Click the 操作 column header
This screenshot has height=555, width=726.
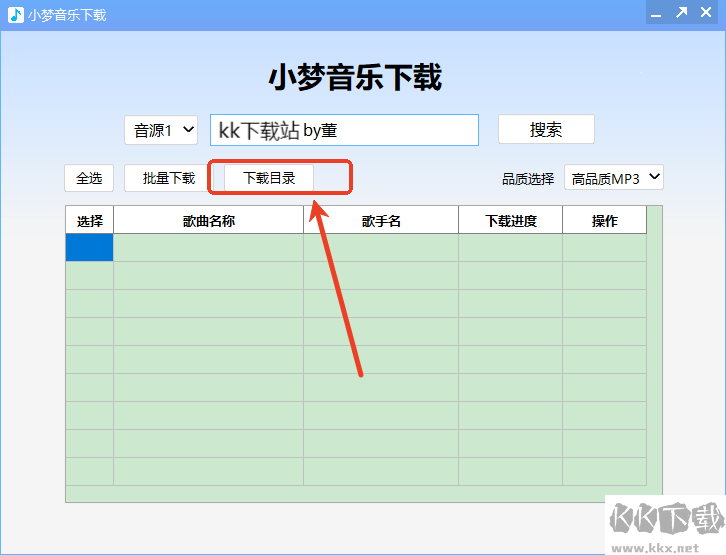[604, 220]
